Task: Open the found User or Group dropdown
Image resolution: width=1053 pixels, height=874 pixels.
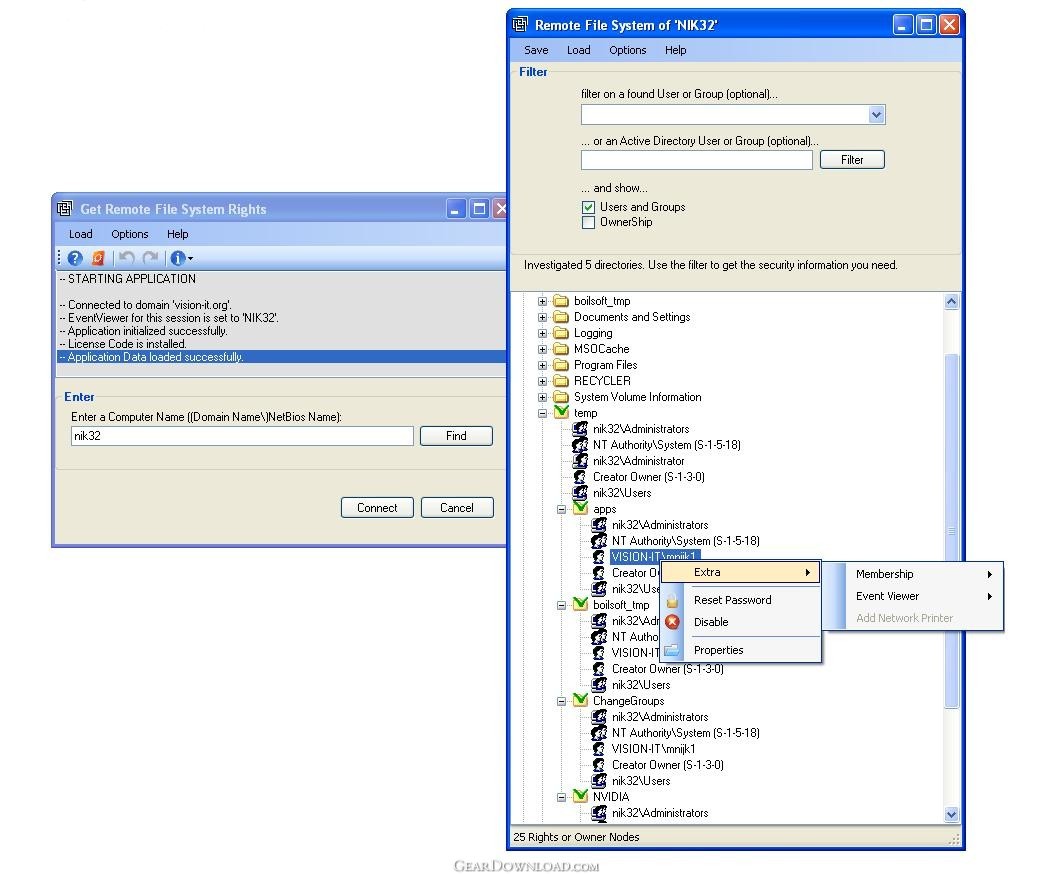Action: 876,115
